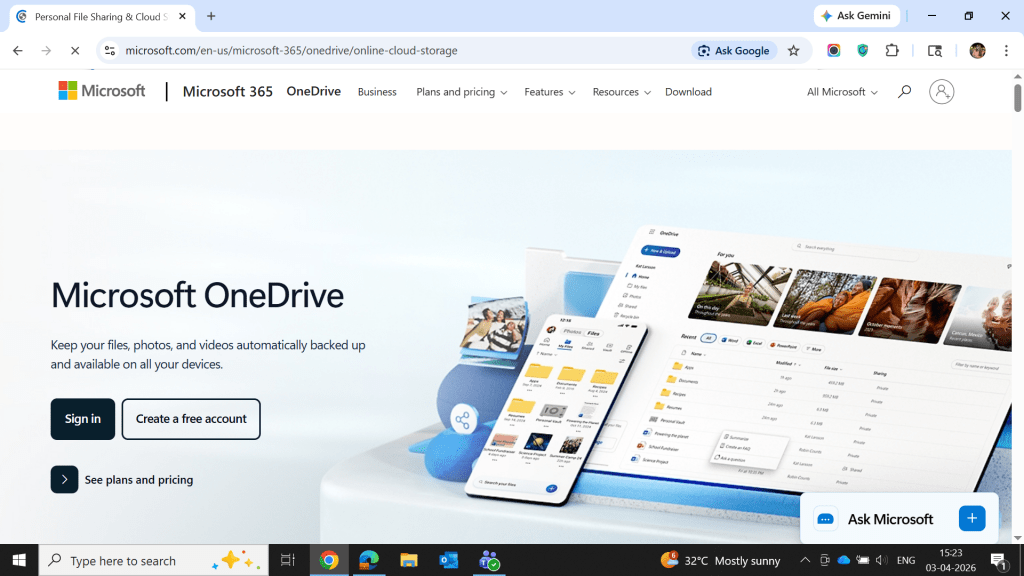This screenshot has width=1024, height=576.
Task: Click the Create a free account button
Action: 190,419
